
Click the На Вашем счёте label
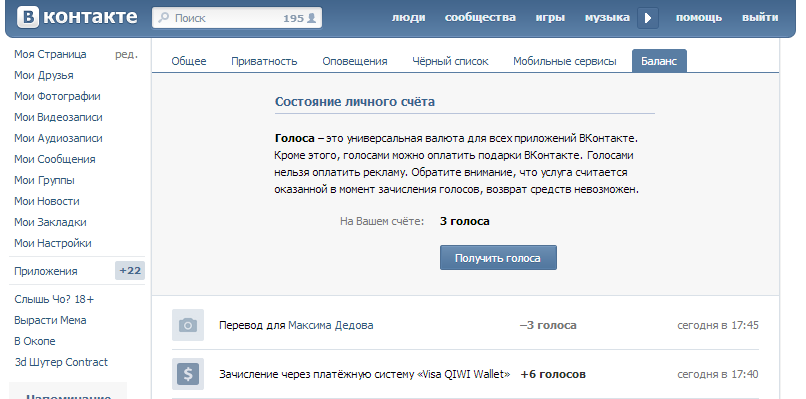[382, 222]
